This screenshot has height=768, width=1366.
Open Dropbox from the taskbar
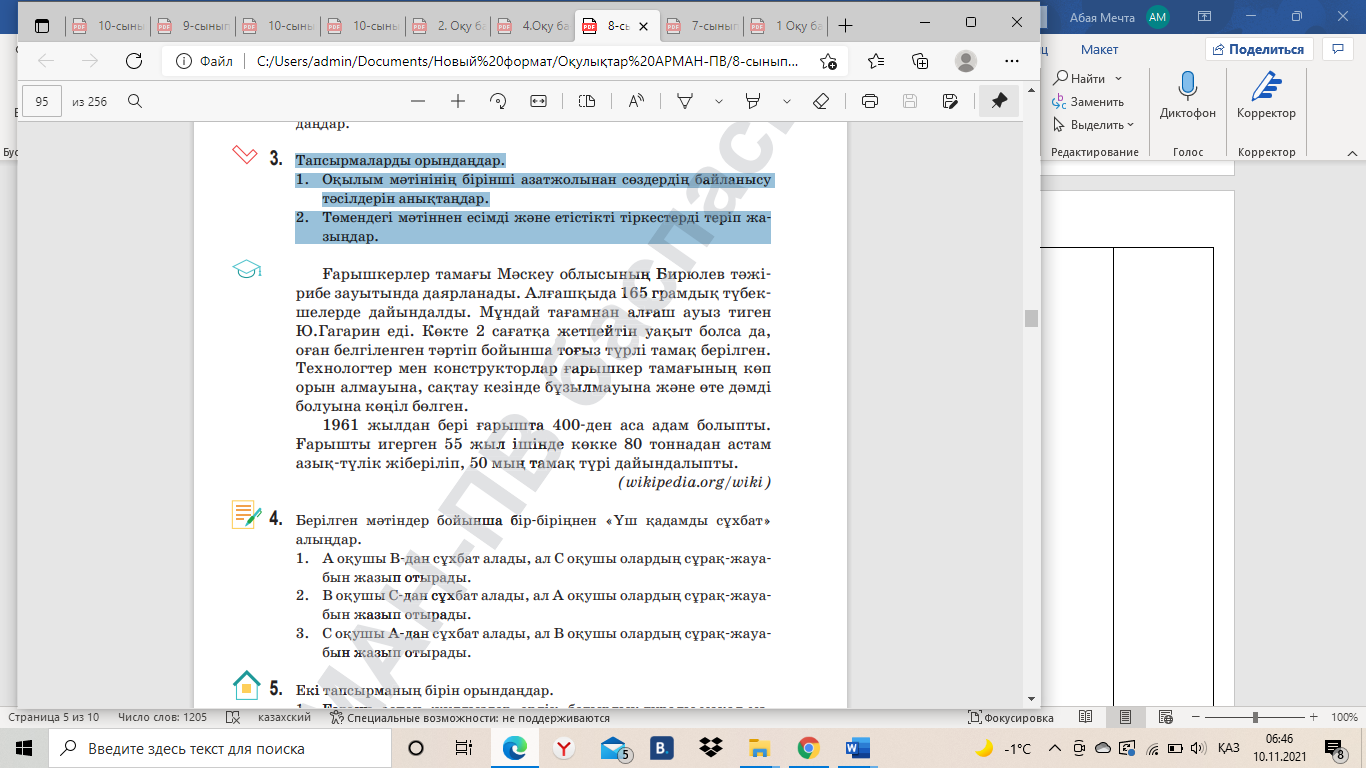711,748
